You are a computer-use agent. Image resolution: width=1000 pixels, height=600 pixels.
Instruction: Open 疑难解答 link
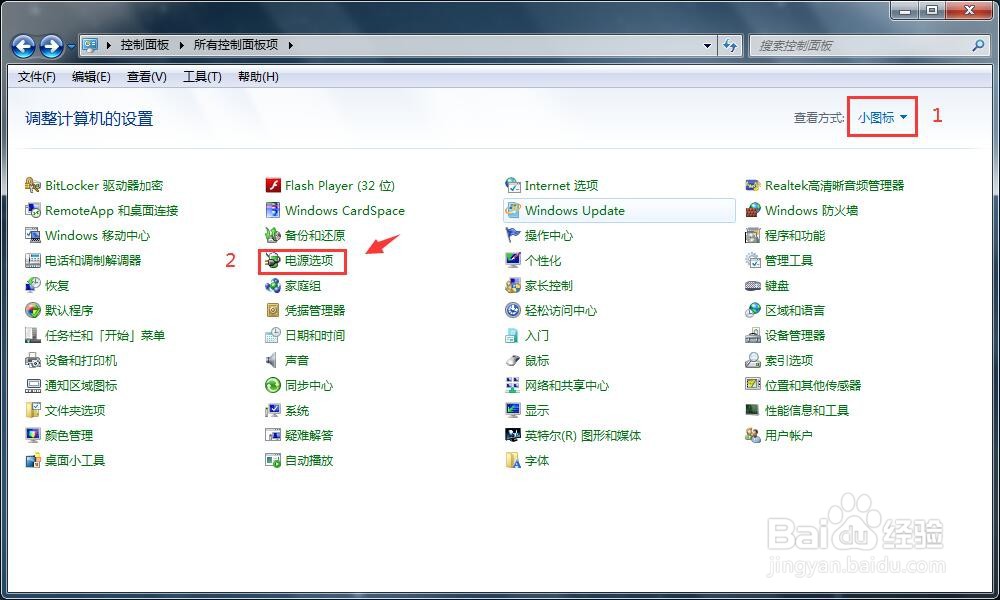[x=309, y=435]
